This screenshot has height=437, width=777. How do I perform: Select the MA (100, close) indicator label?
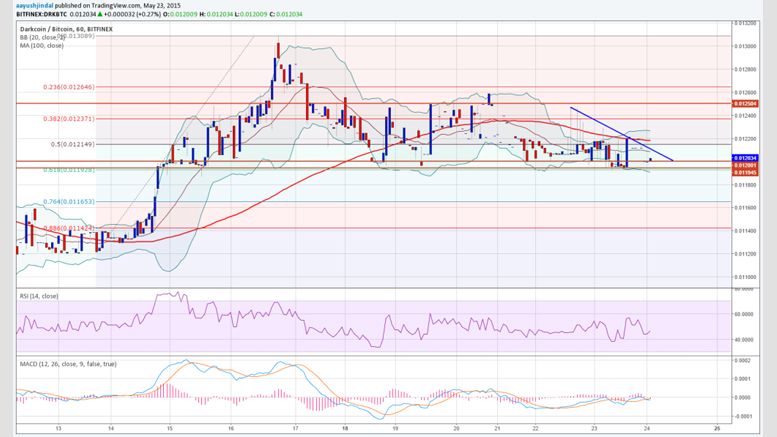42,45
